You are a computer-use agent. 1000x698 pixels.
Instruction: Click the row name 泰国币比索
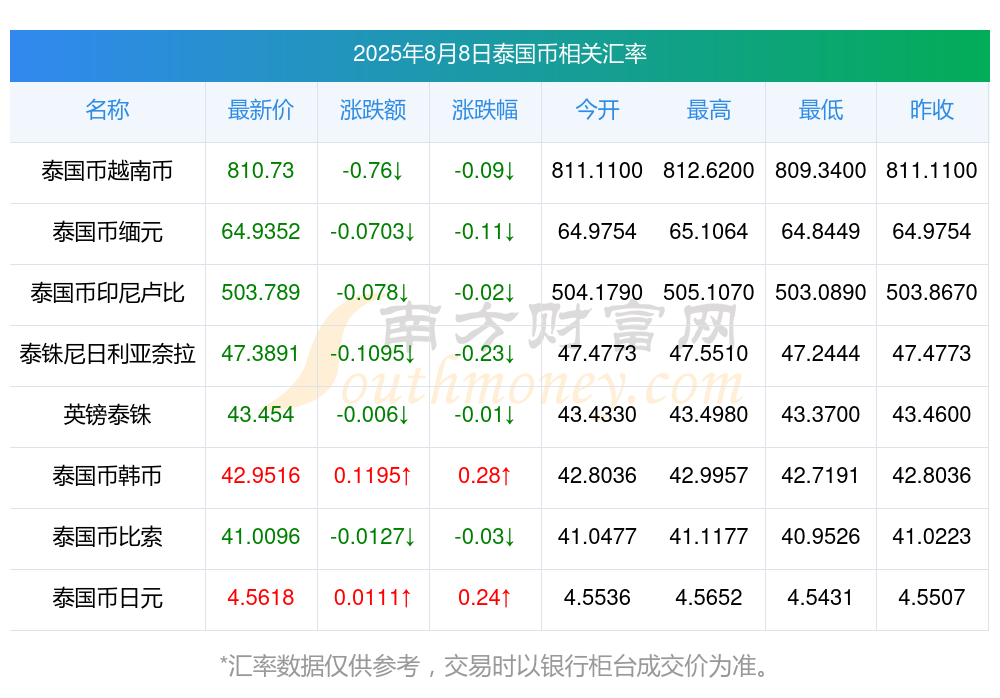tap(107, 537)
